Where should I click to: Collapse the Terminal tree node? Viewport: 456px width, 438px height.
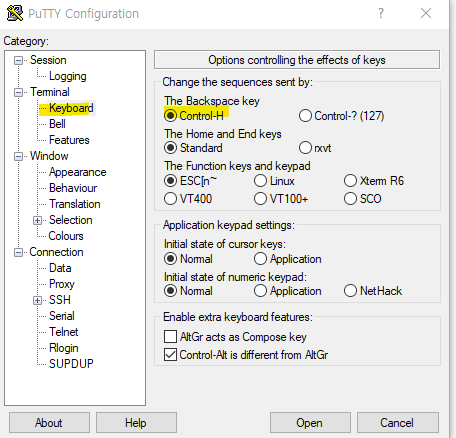pyautogui.click(x=18, y=92)
